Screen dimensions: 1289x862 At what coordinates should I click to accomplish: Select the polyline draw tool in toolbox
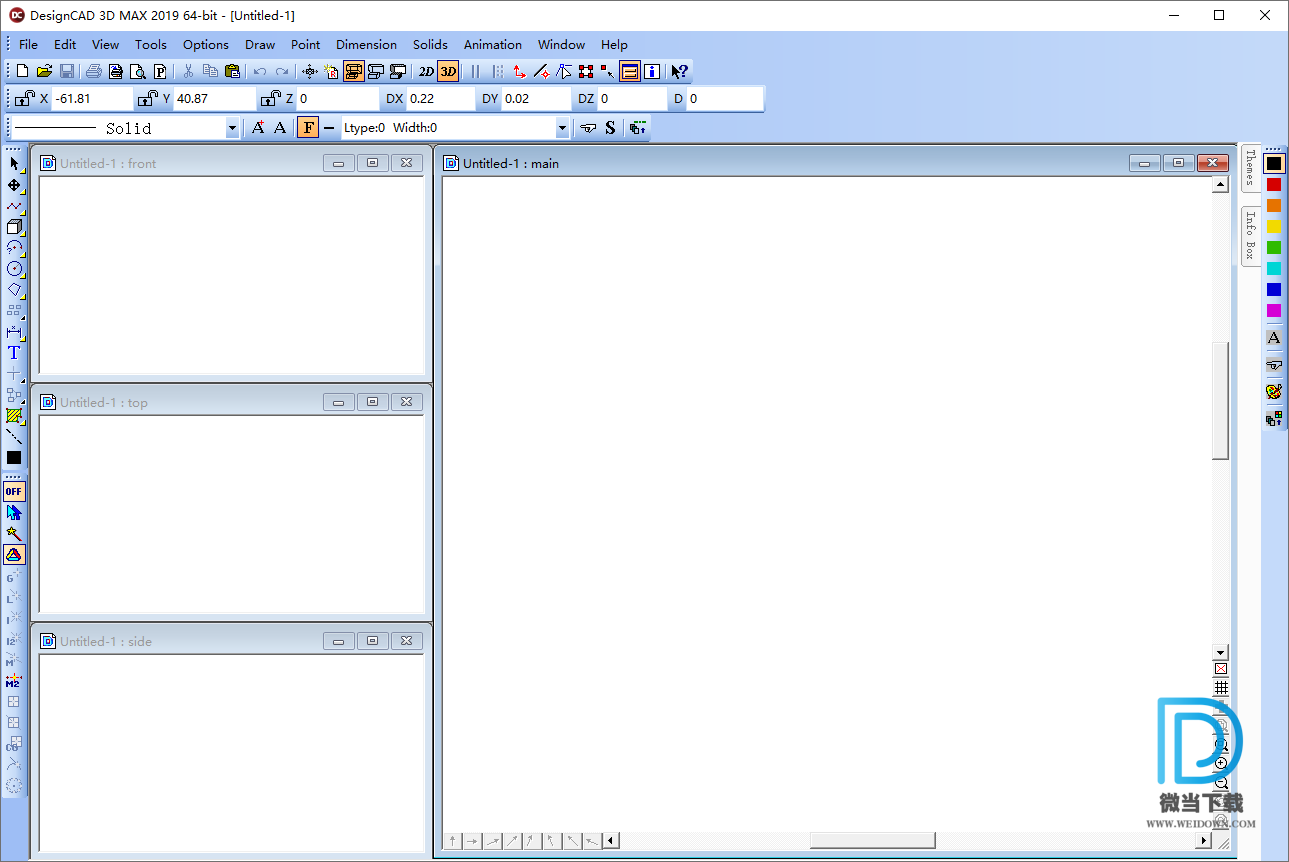pyautogui.click(x=14, y=206)
